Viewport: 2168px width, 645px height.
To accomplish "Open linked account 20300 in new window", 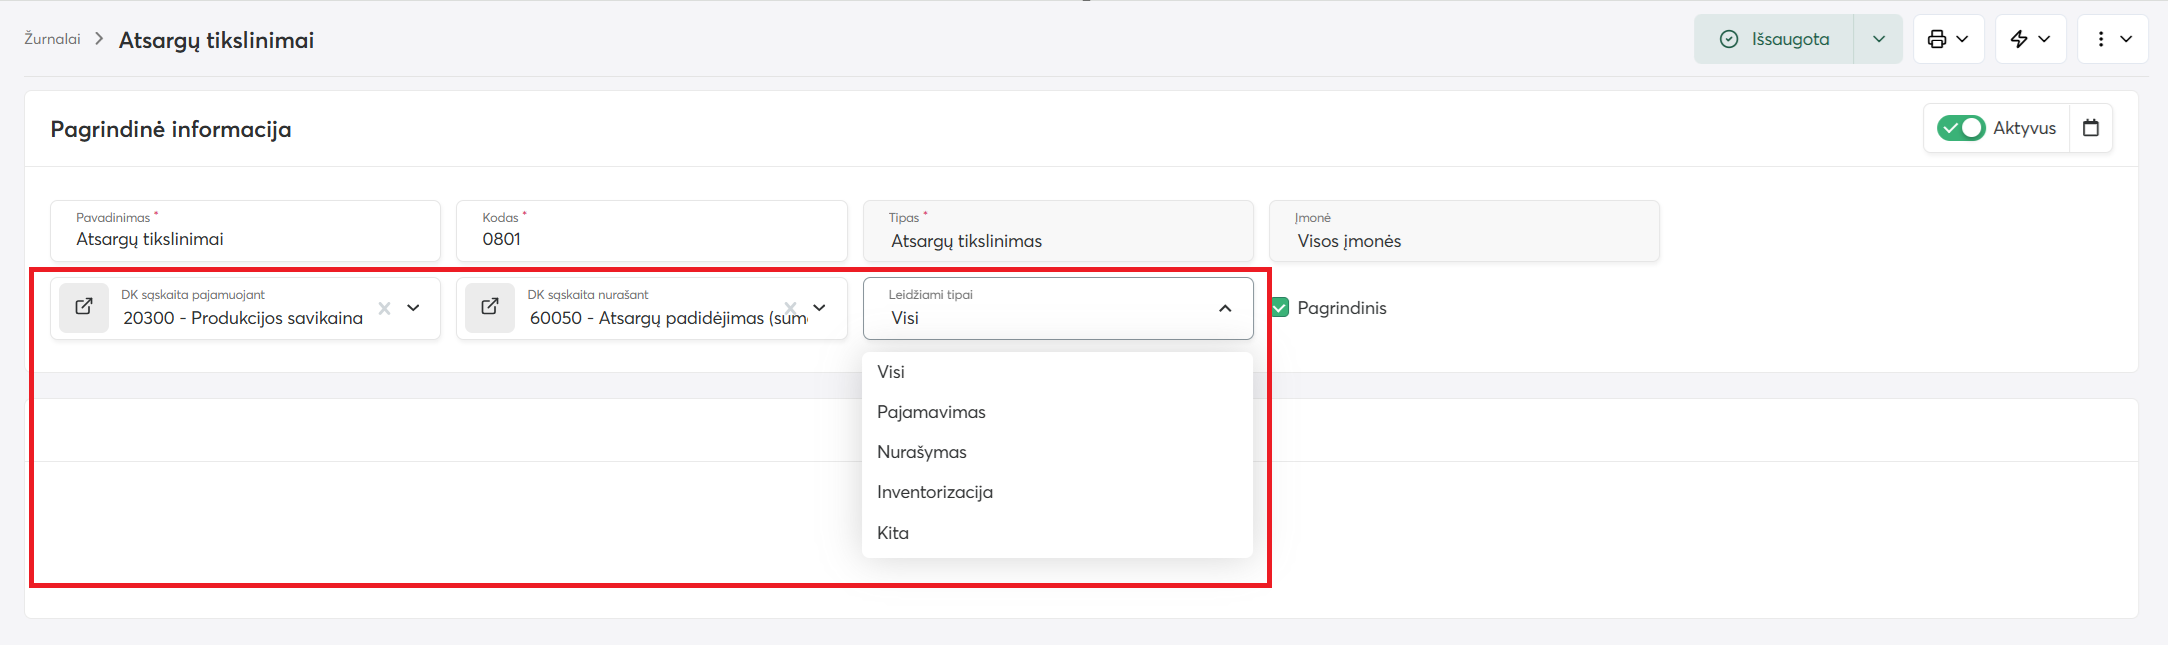I will click(84, 307).
